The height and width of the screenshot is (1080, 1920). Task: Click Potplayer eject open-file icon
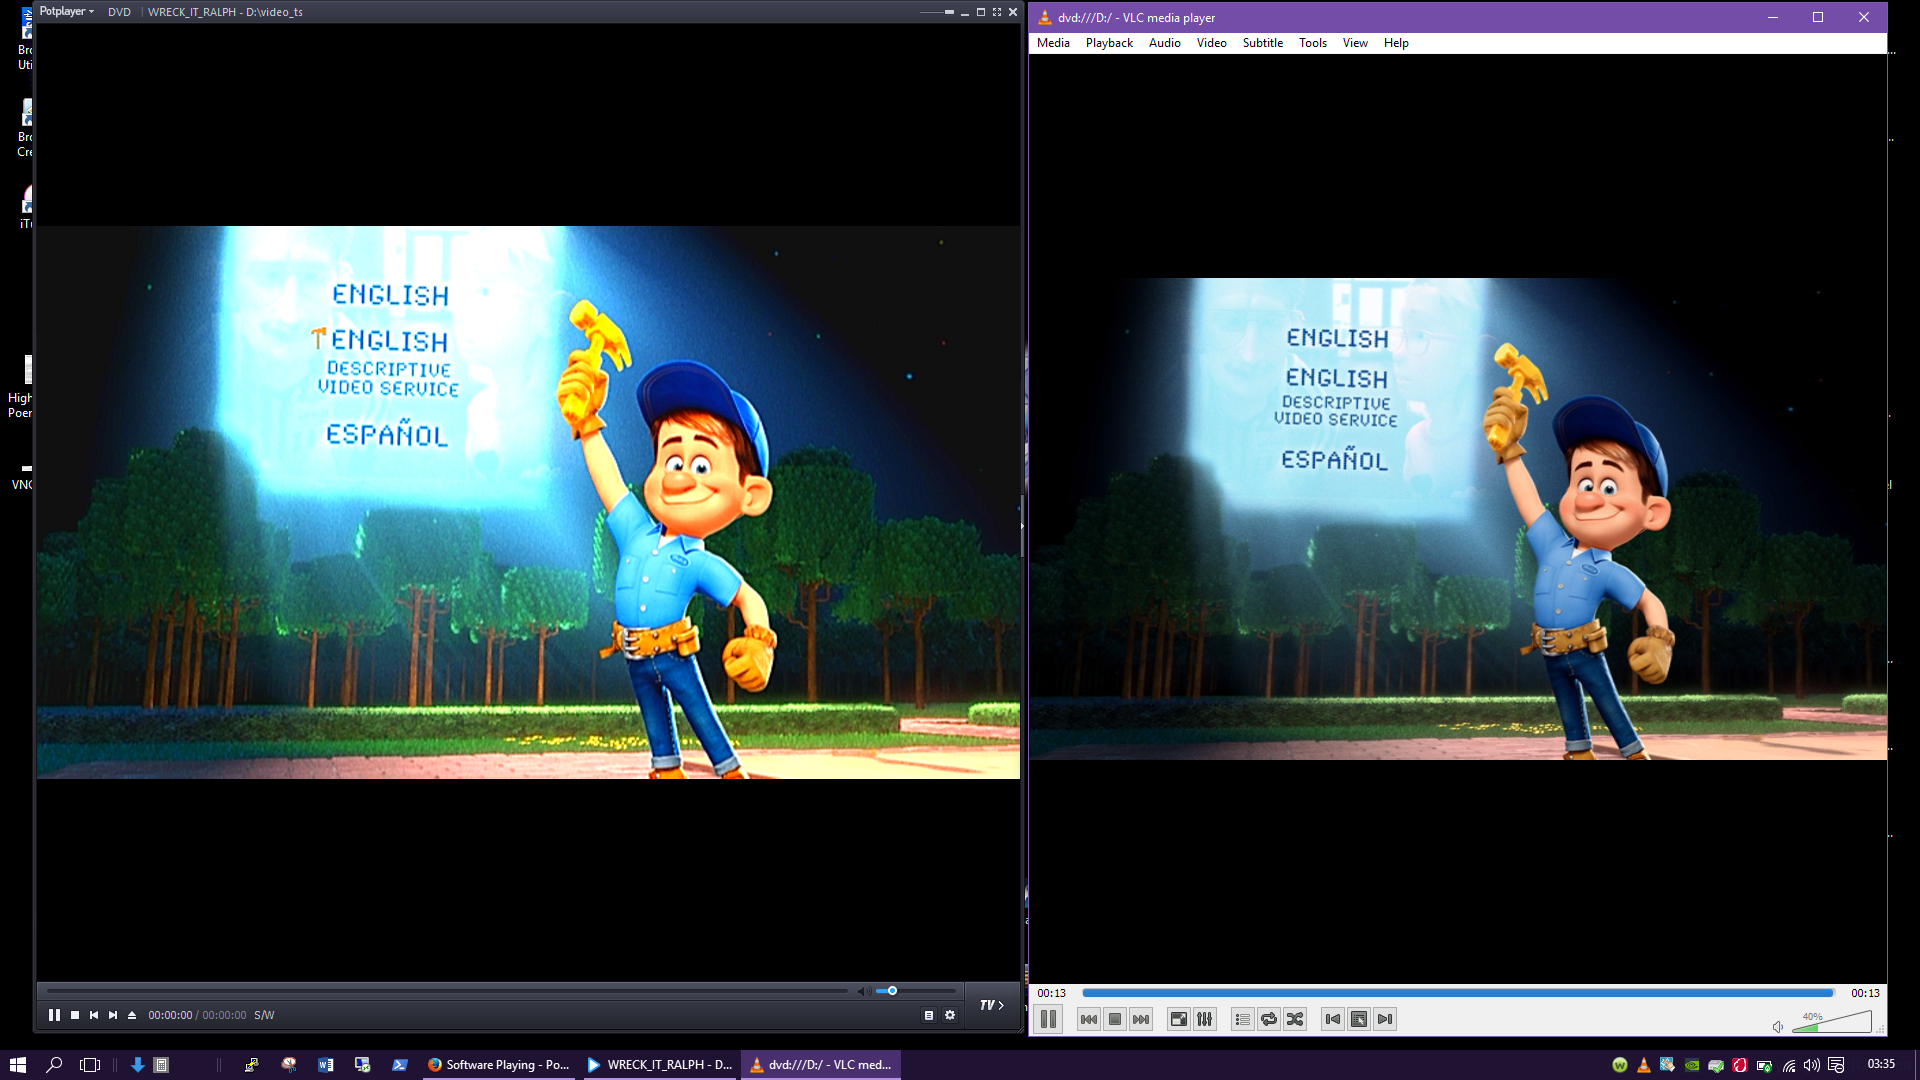[x=132, y=1015]
